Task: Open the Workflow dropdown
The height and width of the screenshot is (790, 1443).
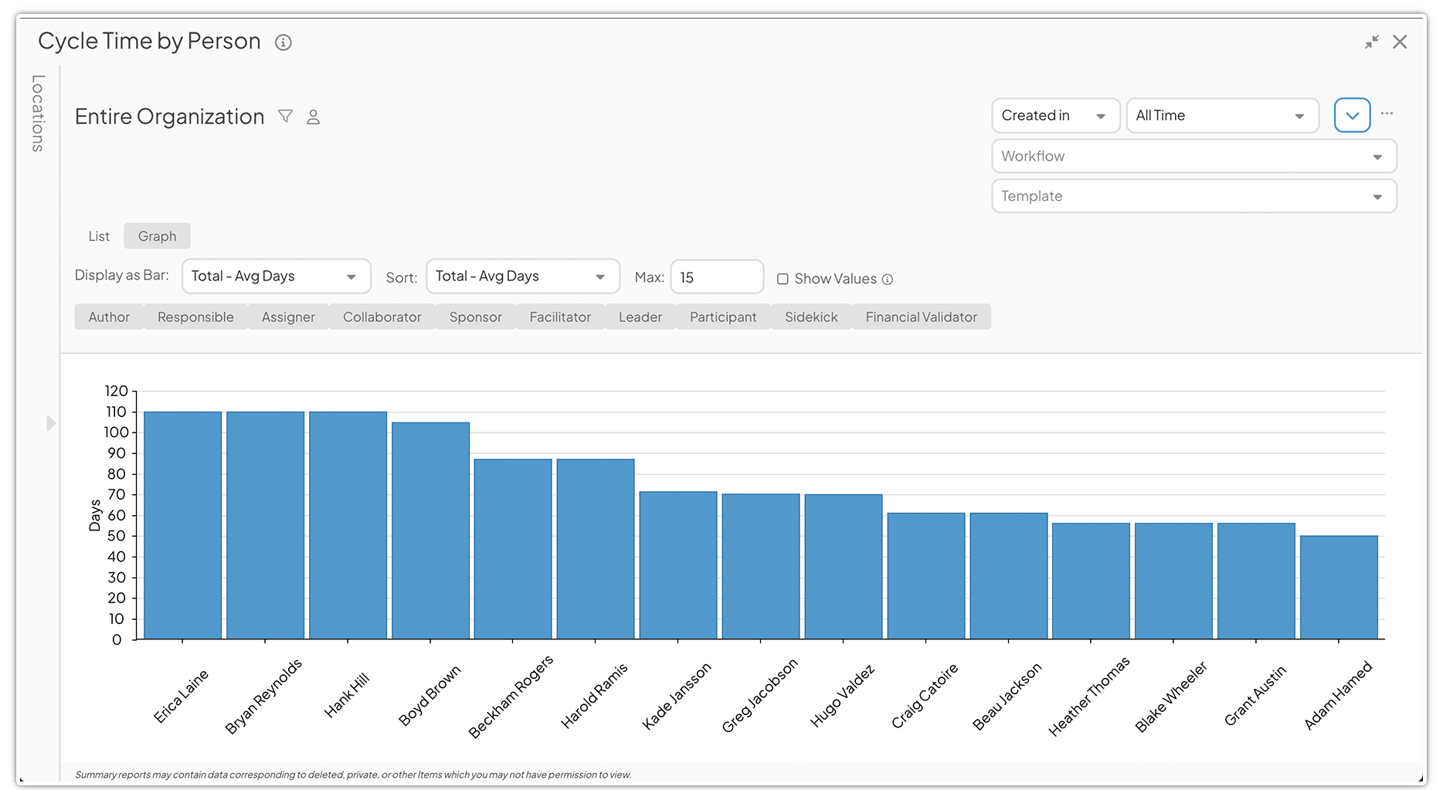Action: click(1193, 156)
